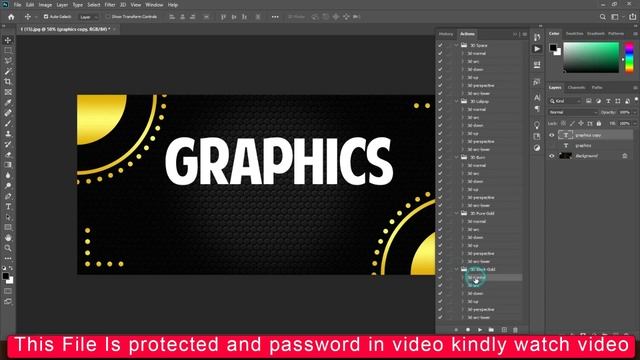Switch to the Swatches tab
The width and height of the screenshot is (640, 360).
click(574, 33)
